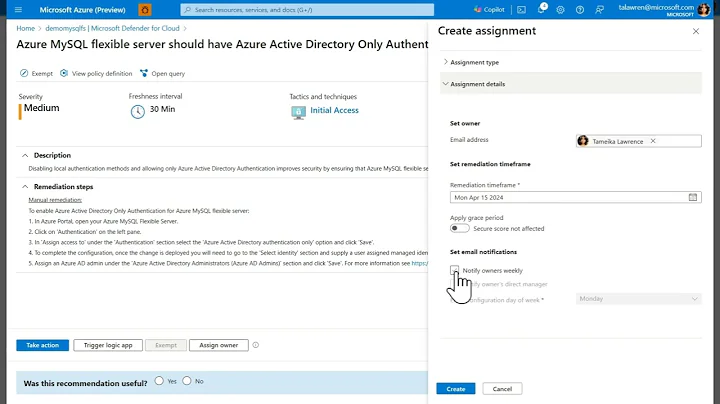
Task: Open help question mark icon
Action: pyautogui.click(x=580, y=10)
